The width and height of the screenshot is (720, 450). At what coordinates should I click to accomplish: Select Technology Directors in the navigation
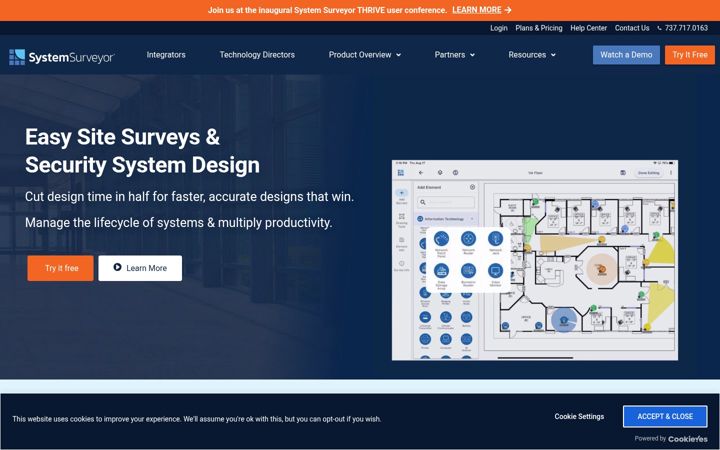pos(257,55)
